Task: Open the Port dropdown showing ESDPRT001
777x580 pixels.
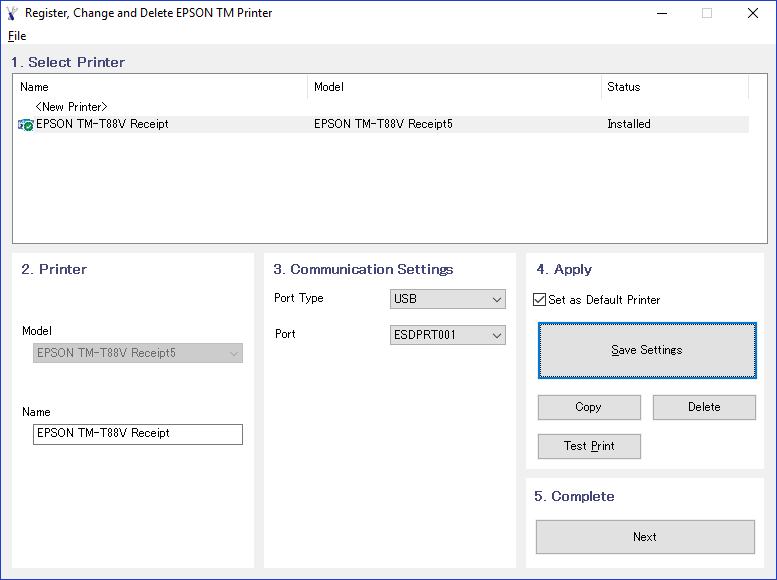Action: pos(447,335)
